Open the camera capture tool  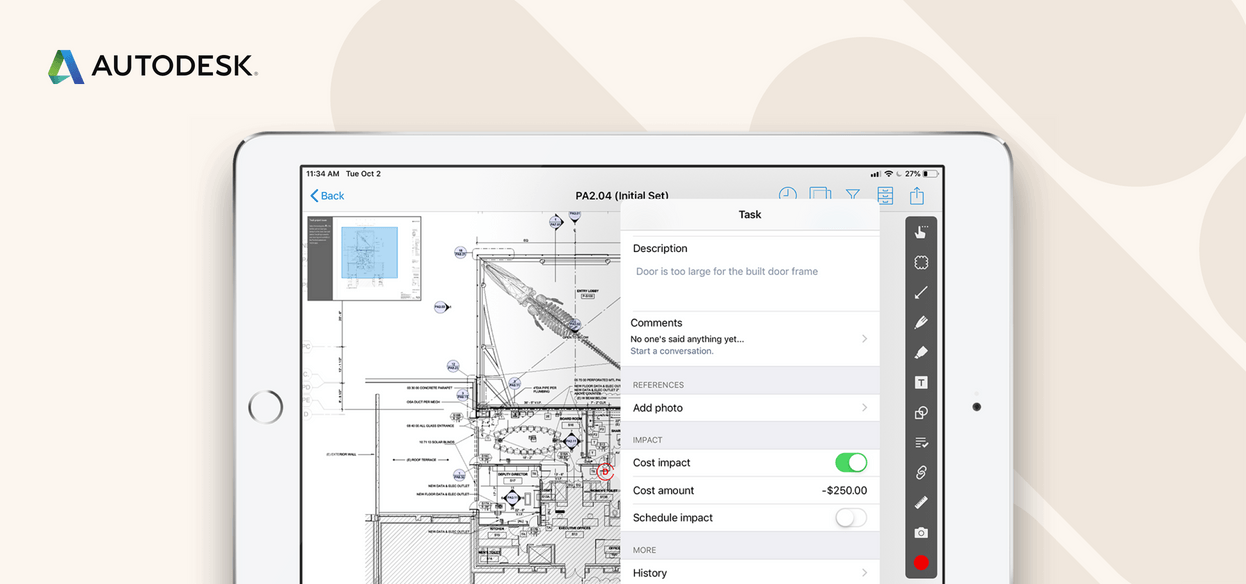click(x=920, y=532)
